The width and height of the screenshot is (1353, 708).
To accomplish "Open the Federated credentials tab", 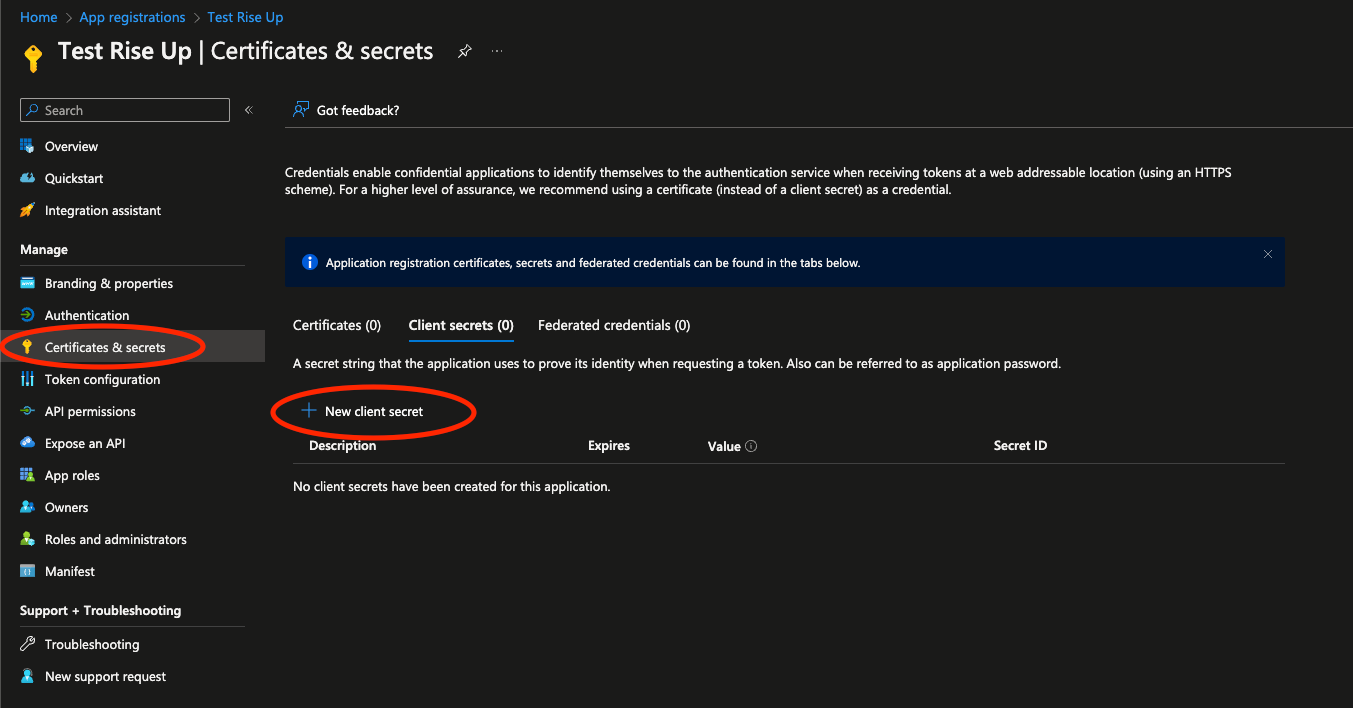I will (x=613, y=325).
